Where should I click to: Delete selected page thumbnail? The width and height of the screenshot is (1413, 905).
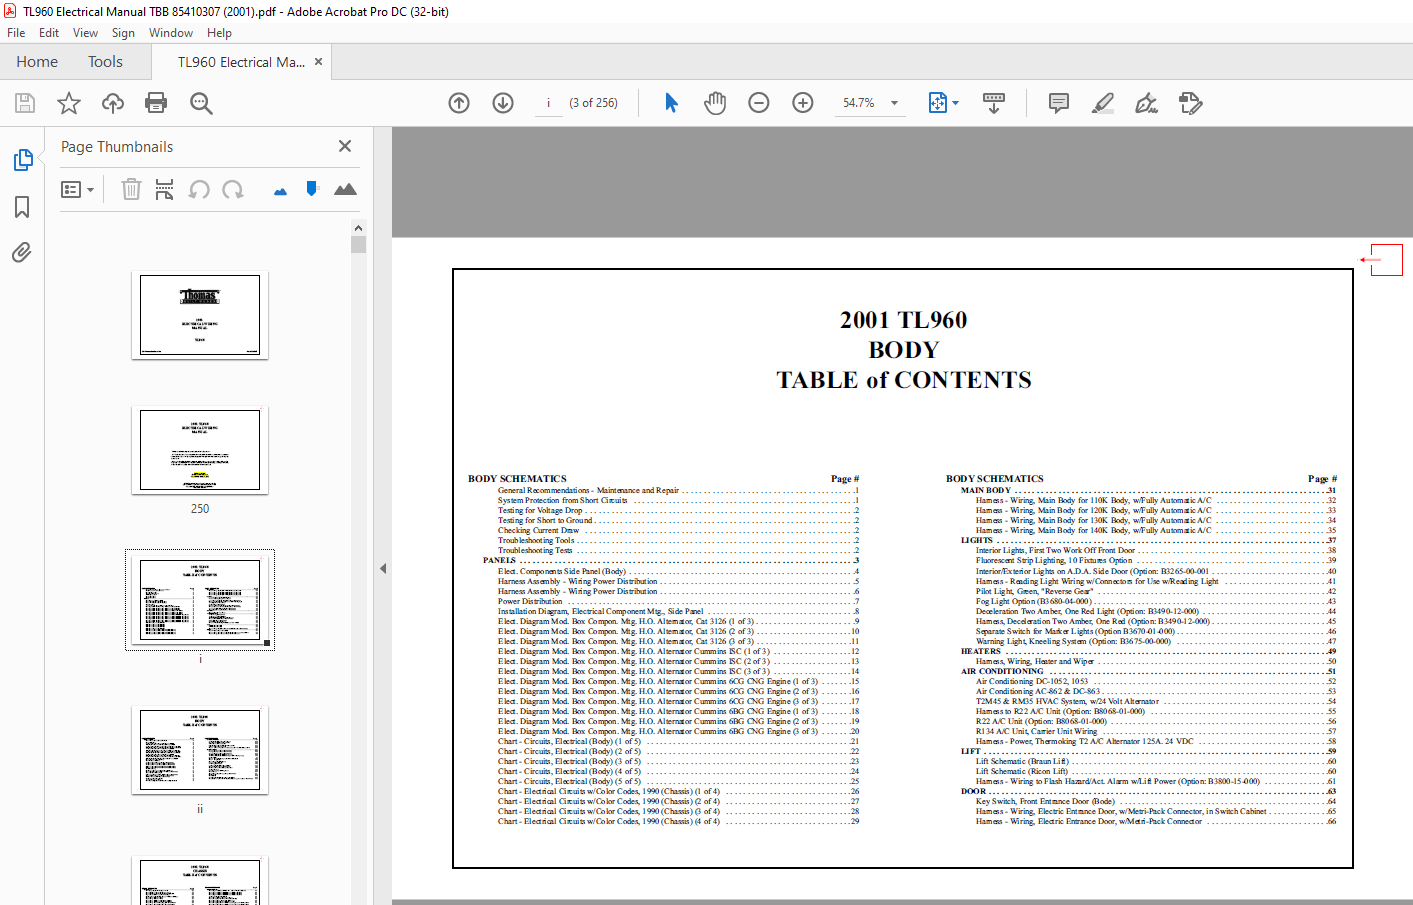131,189
